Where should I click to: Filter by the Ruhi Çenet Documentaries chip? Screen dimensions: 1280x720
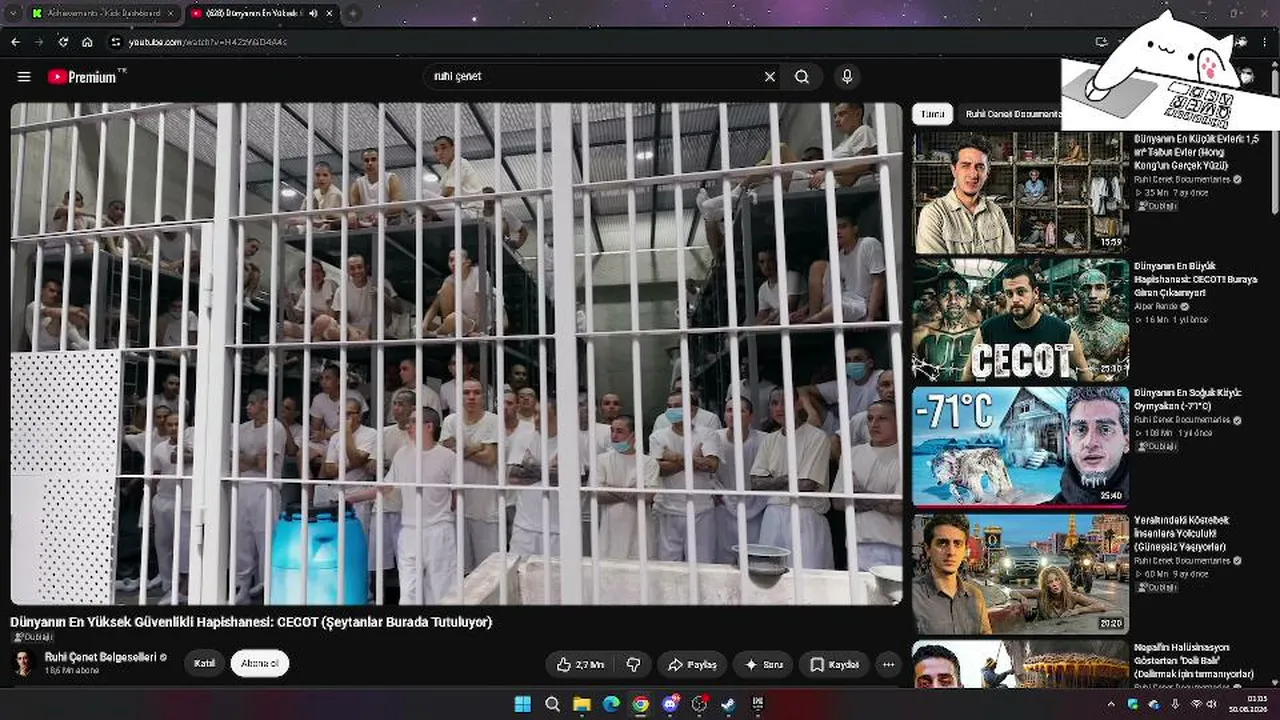pos(1012,114)
